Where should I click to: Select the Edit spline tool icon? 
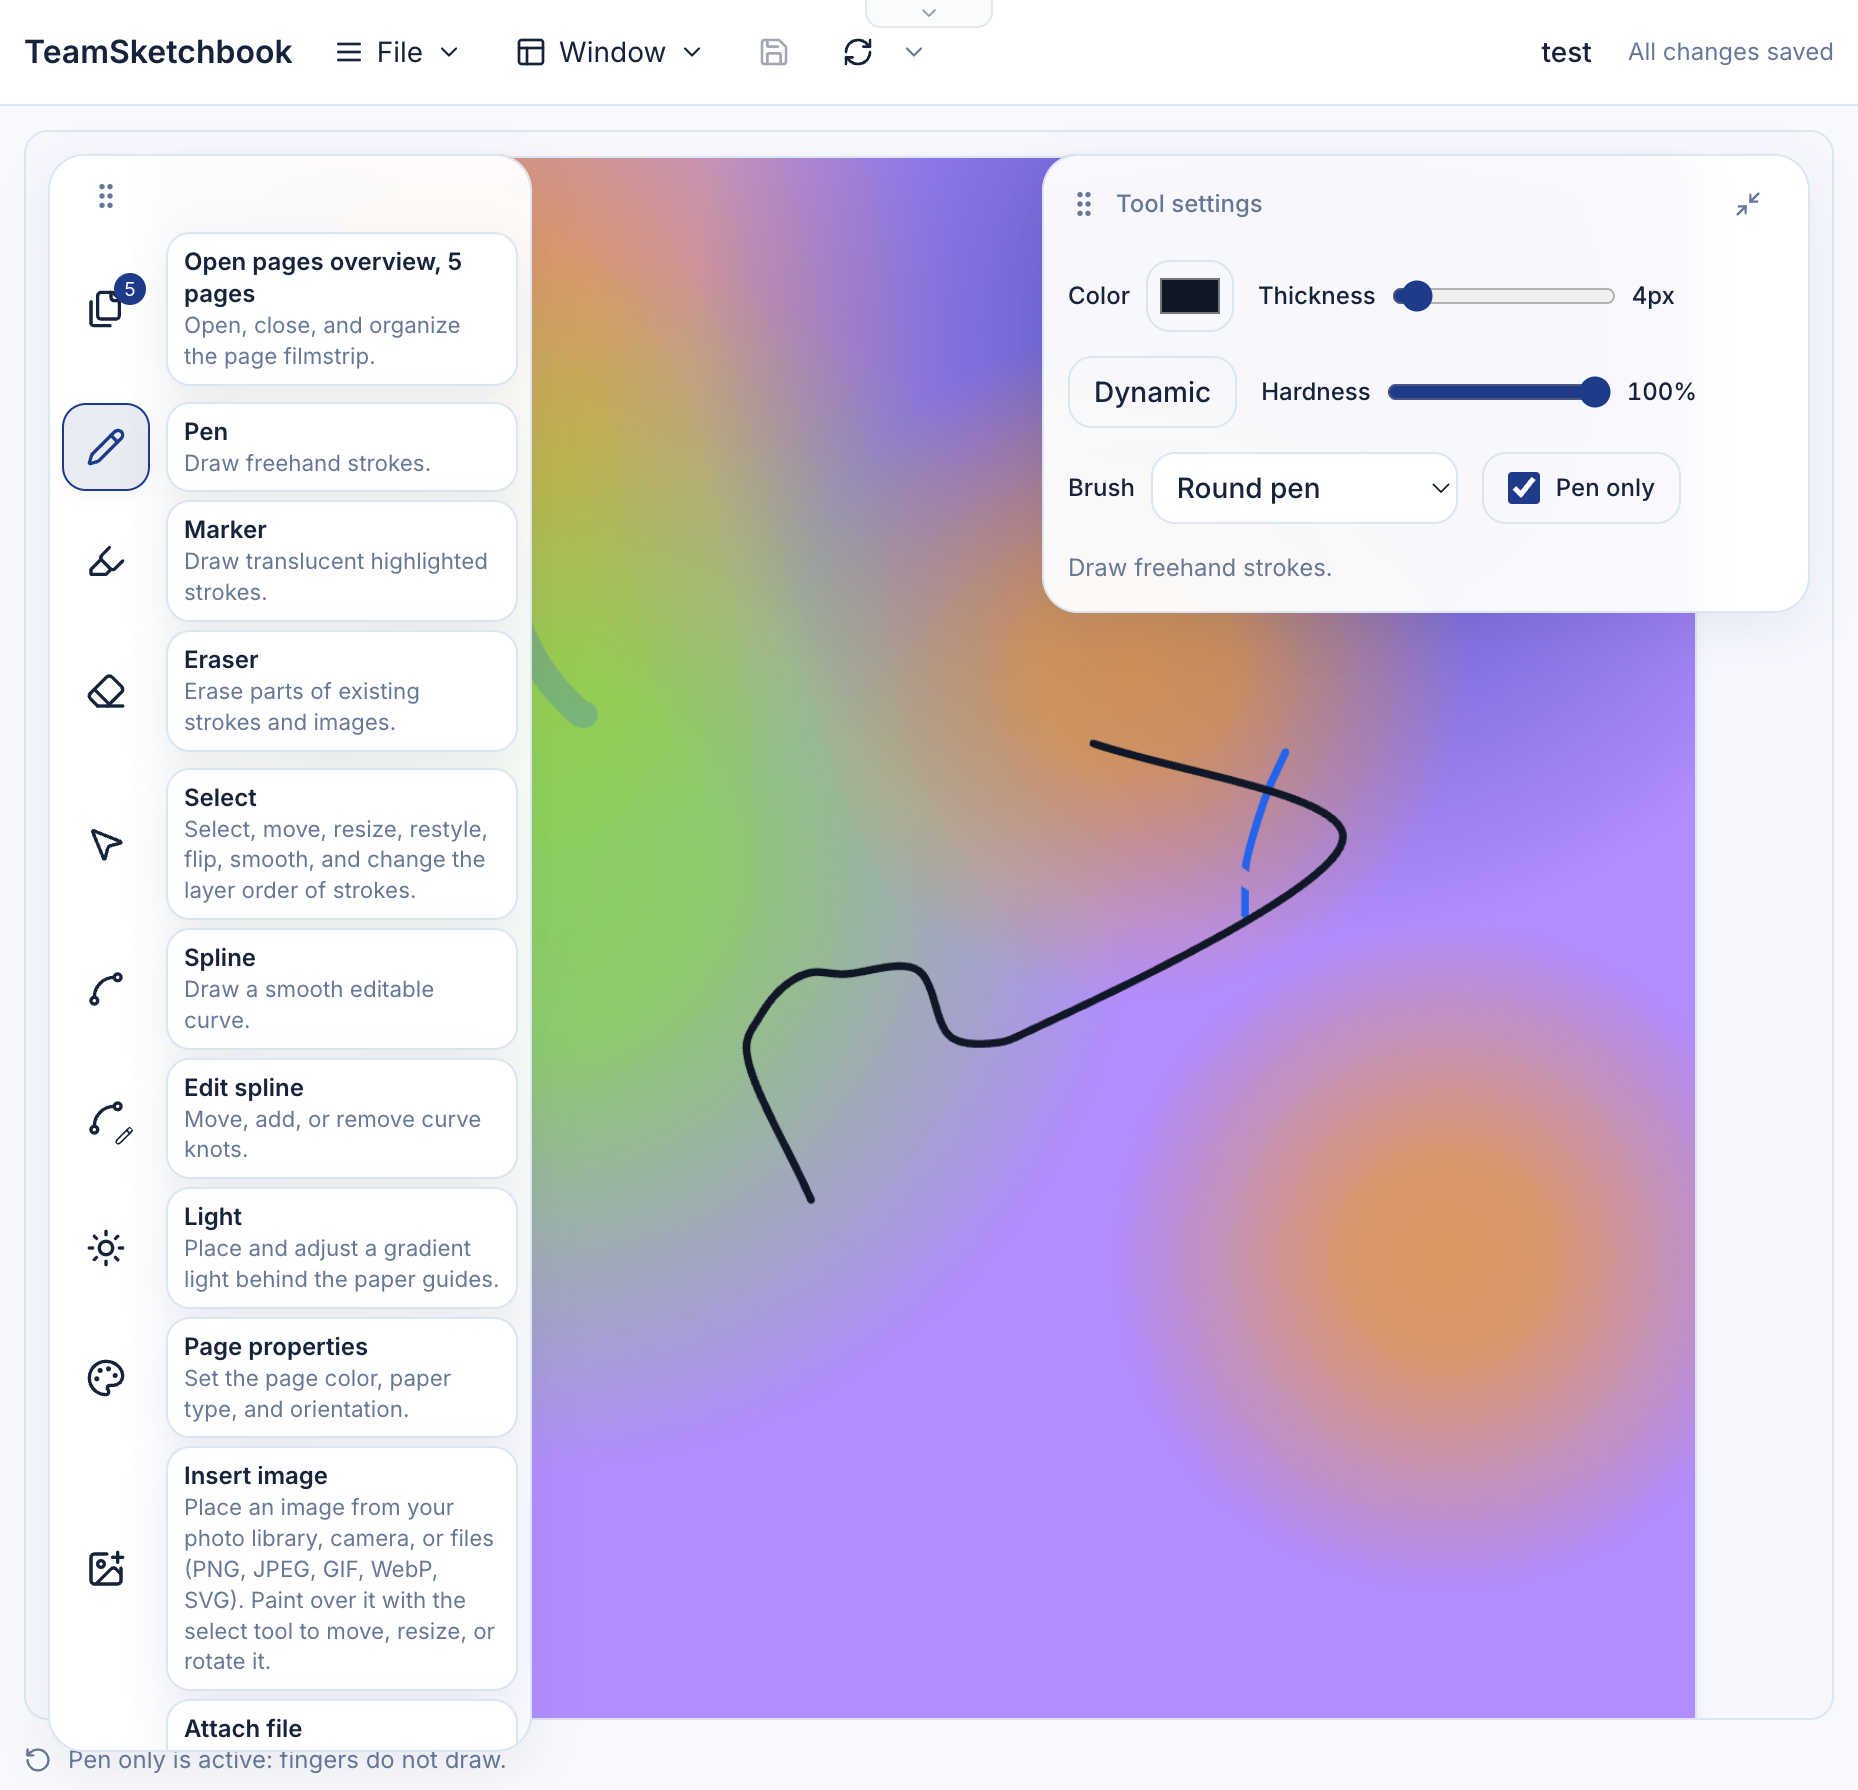click(109, 1121)
